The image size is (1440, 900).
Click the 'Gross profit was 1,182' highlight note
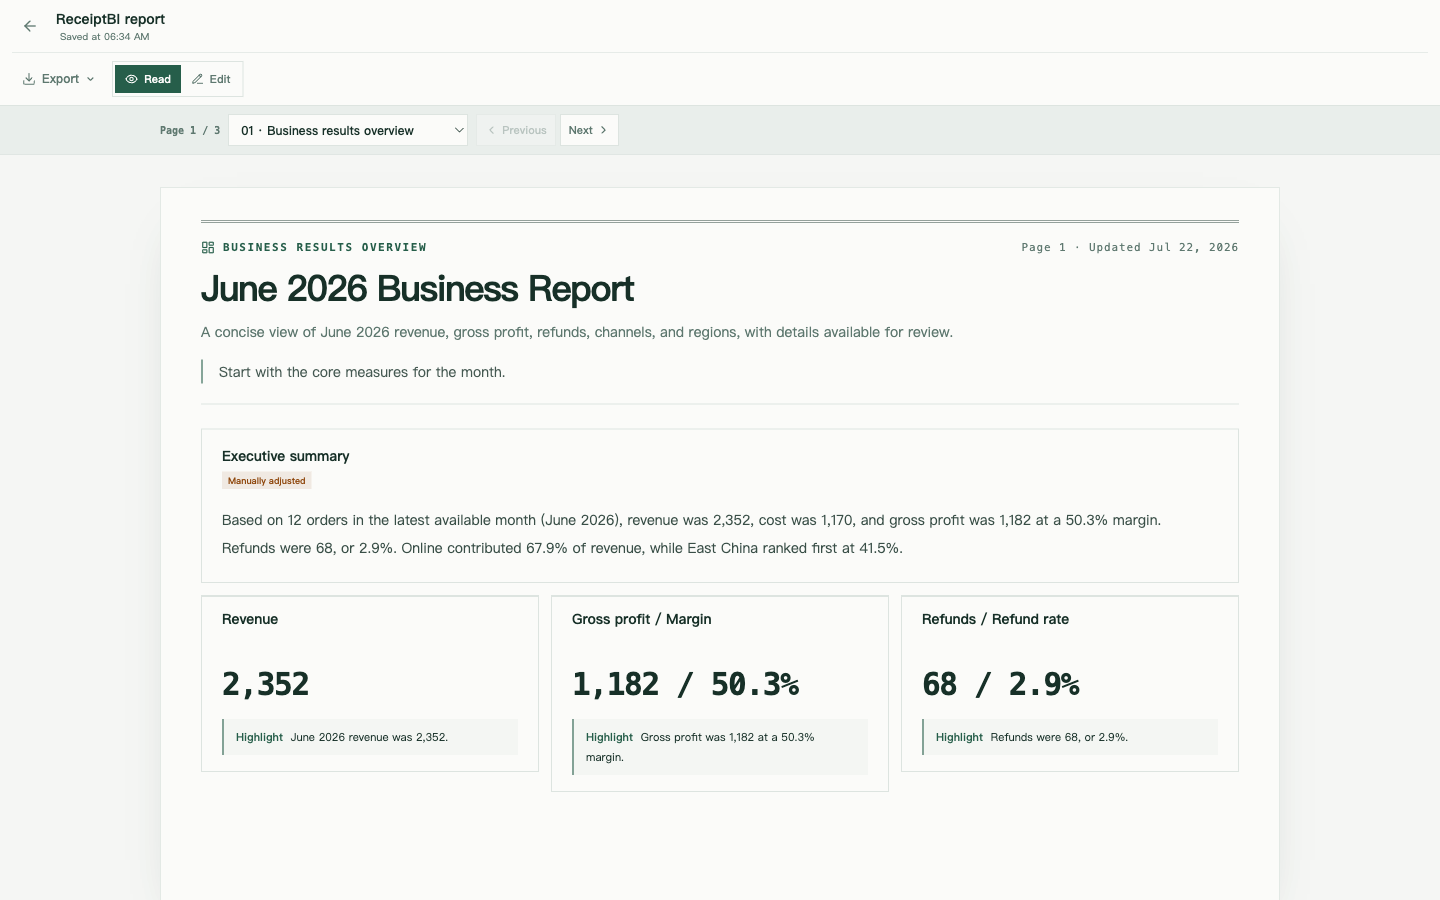(x=719, y=747)
